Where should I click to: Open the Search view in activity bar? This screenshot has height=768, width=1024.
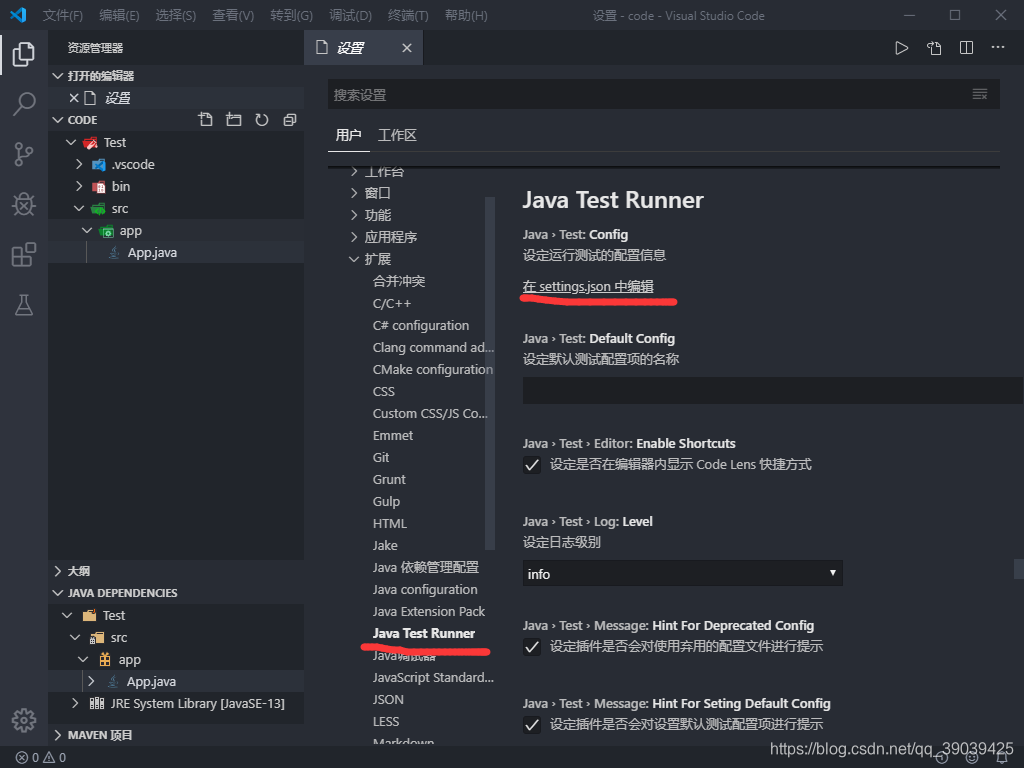coord(24,104)
